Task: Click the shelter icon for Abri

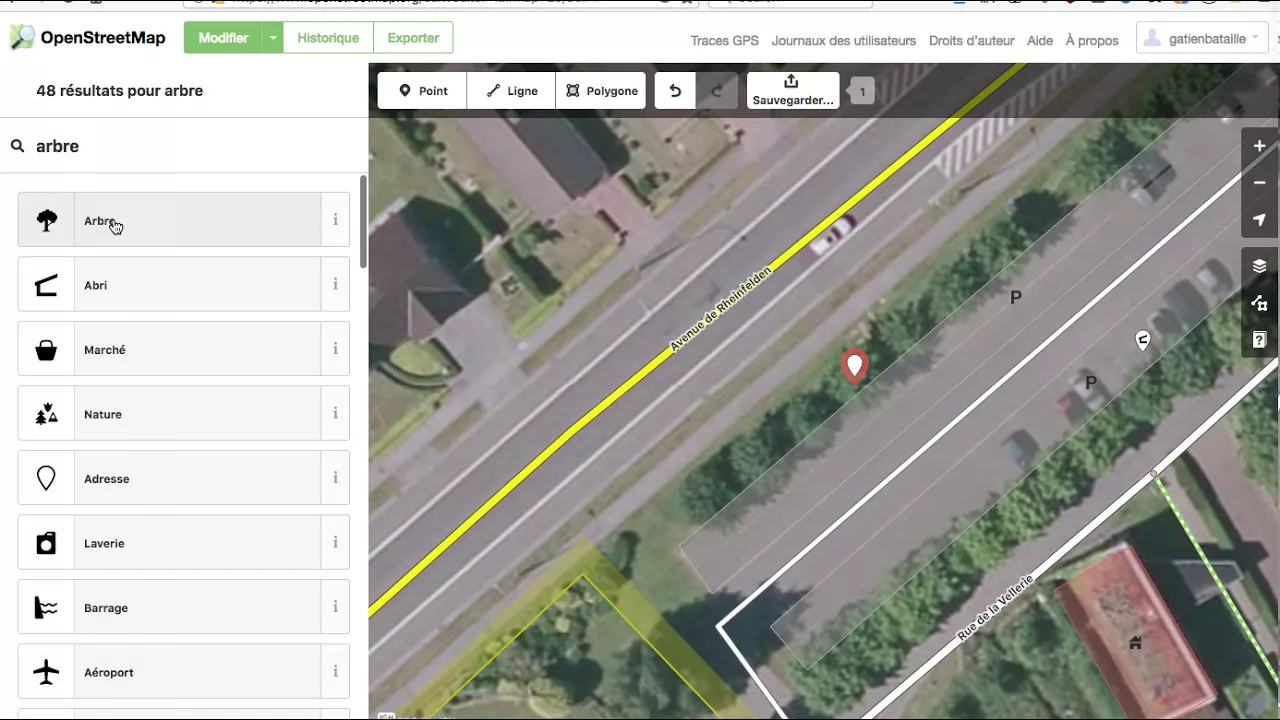Action: [x=46, y=285]
